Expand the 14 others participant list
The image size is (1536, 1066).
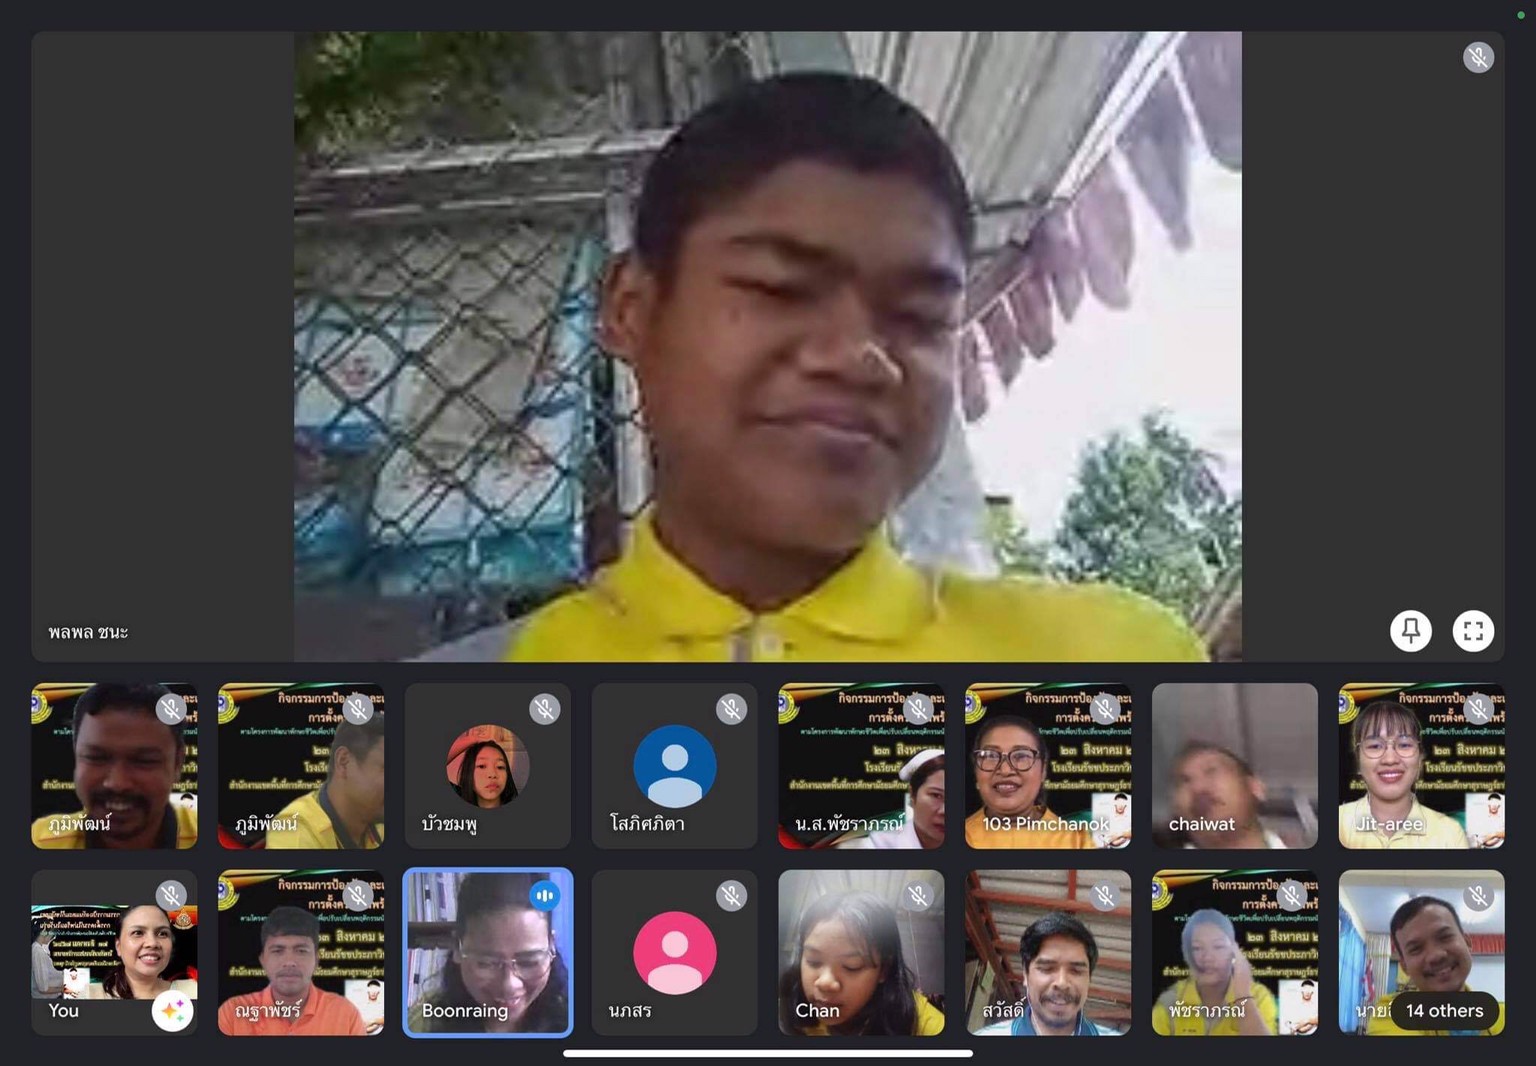1443,1011
